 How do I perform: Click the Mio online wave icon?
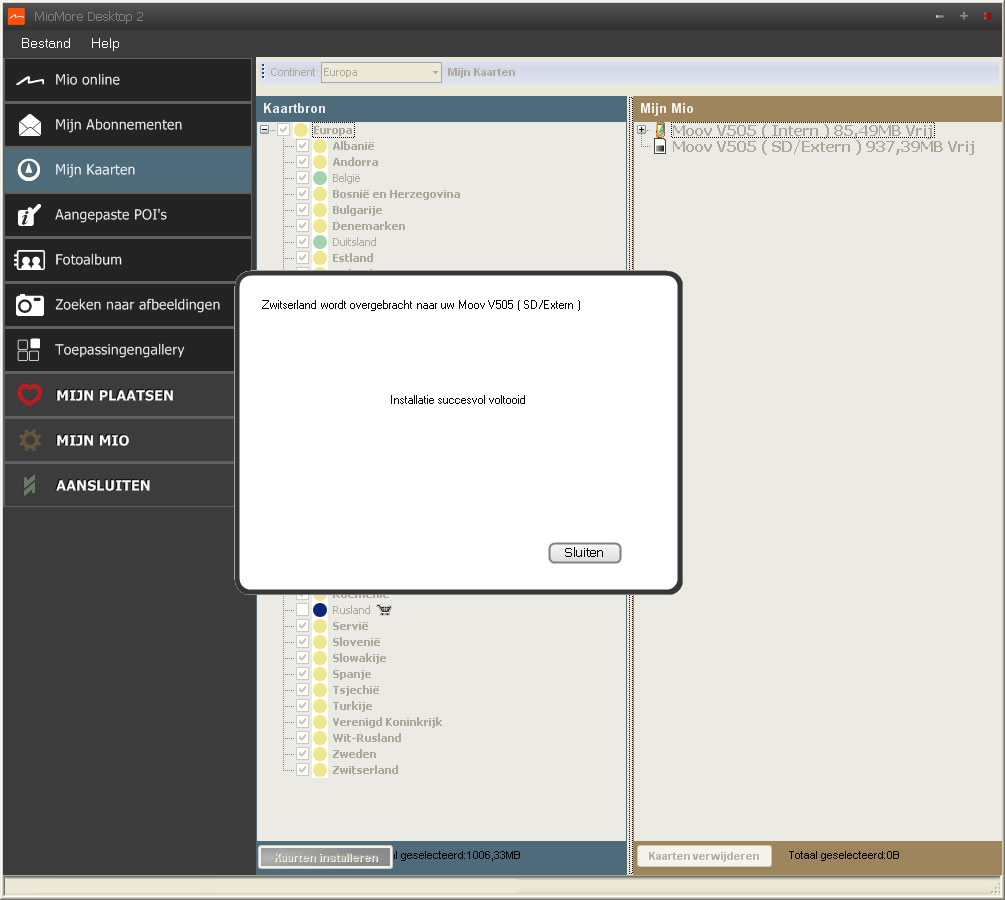pyautogui.click(x=29, y=80)
